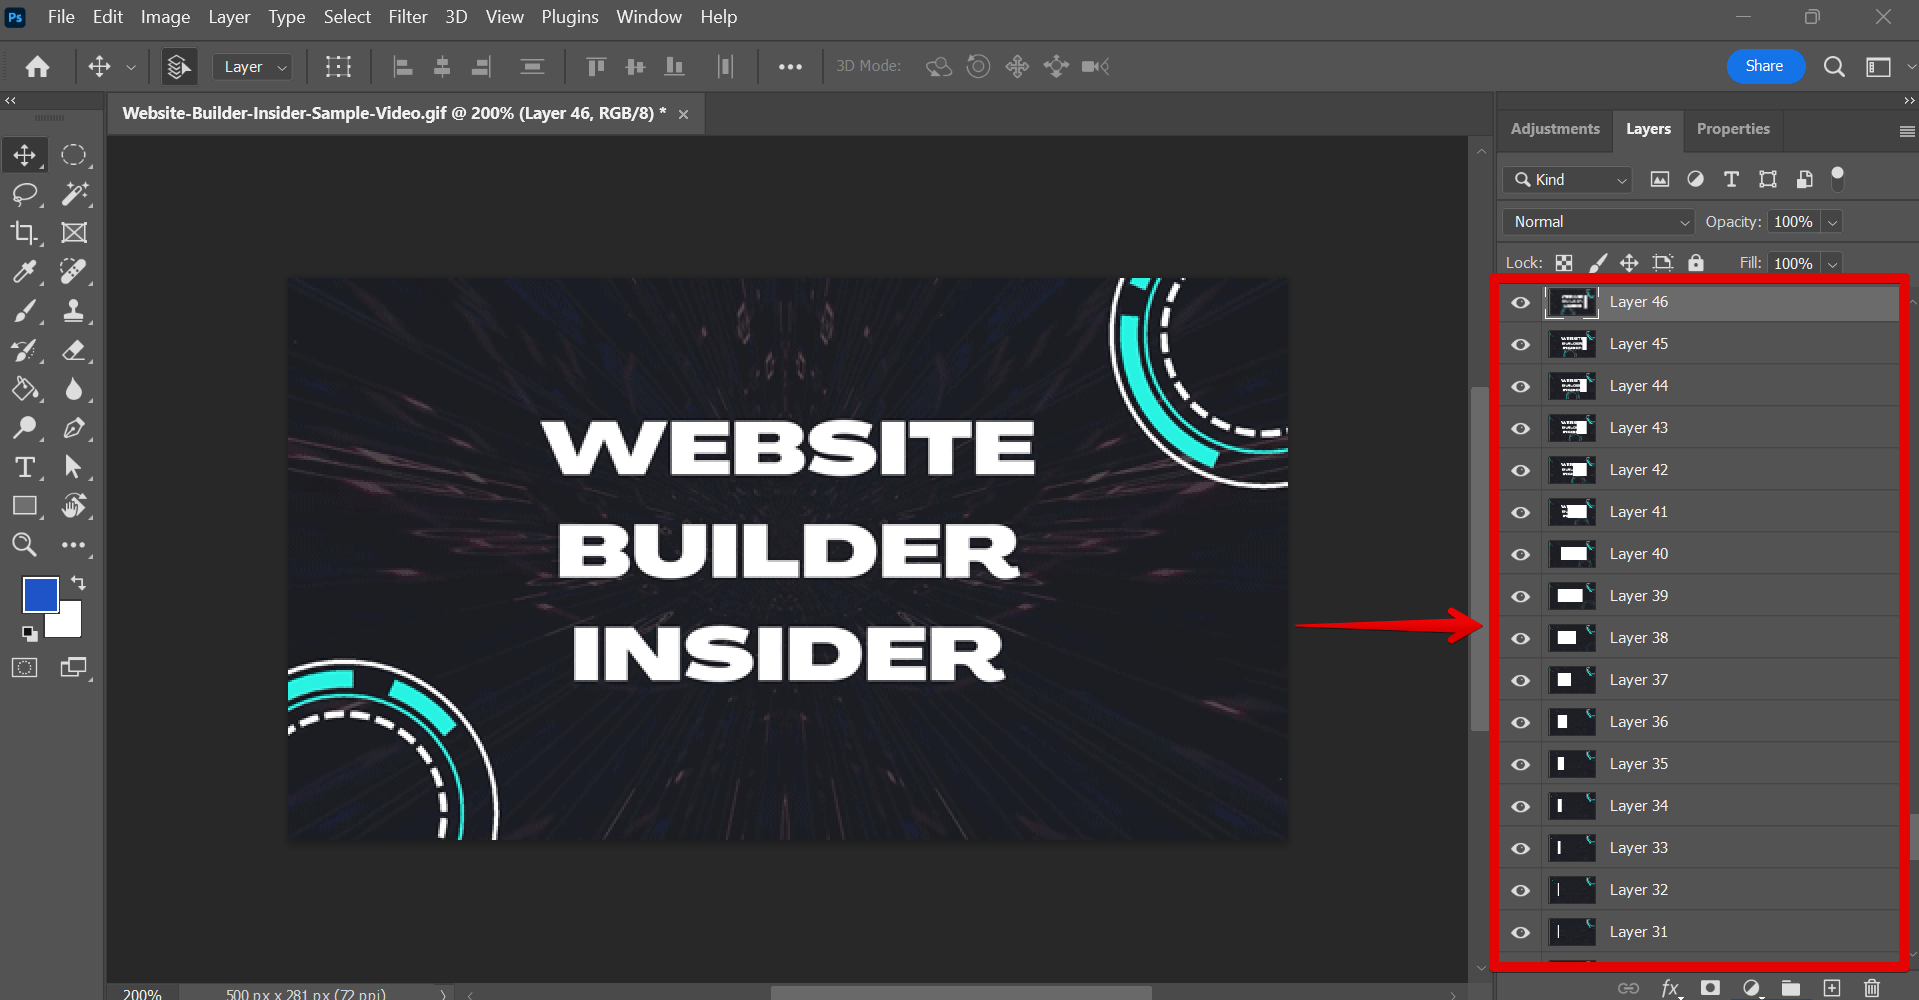
Task: Click the lock all layer icon
Action: [1696, 263]
